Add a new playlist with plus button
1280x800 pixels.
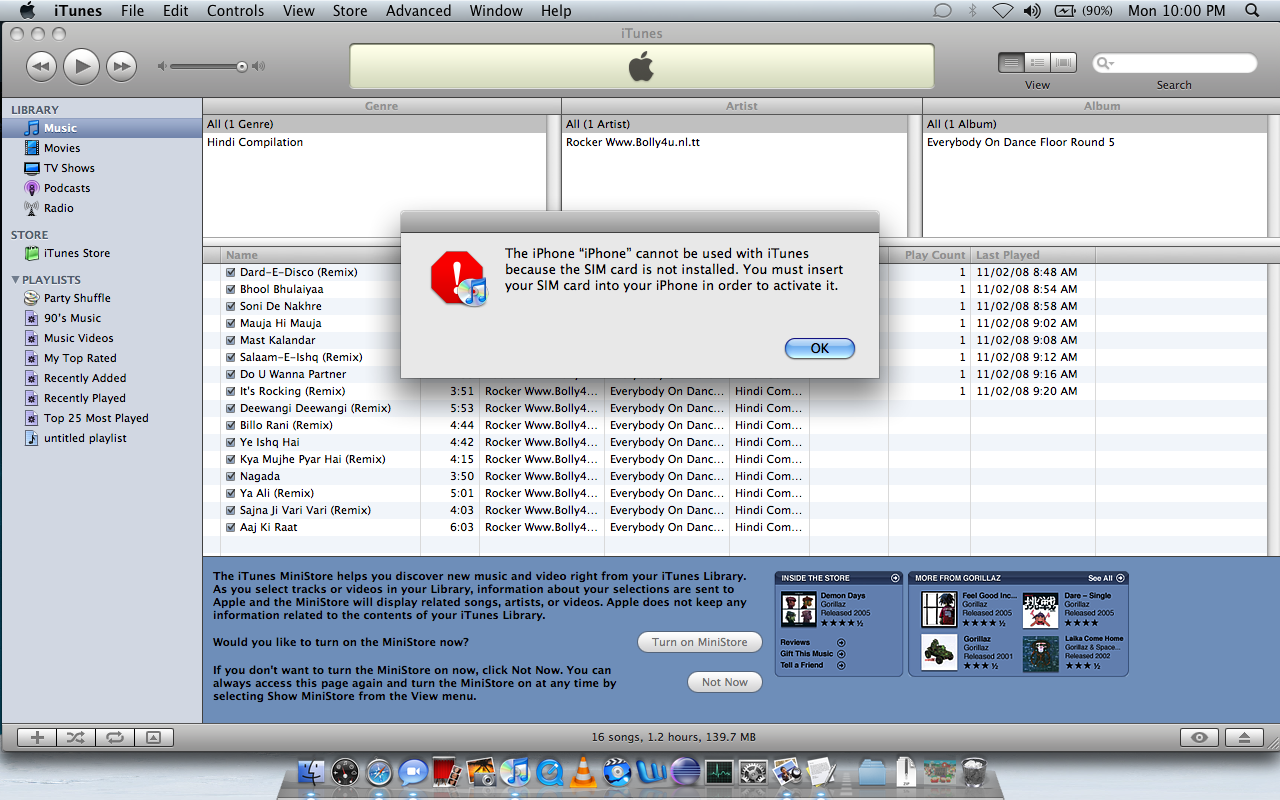click(x=37, y=738)
